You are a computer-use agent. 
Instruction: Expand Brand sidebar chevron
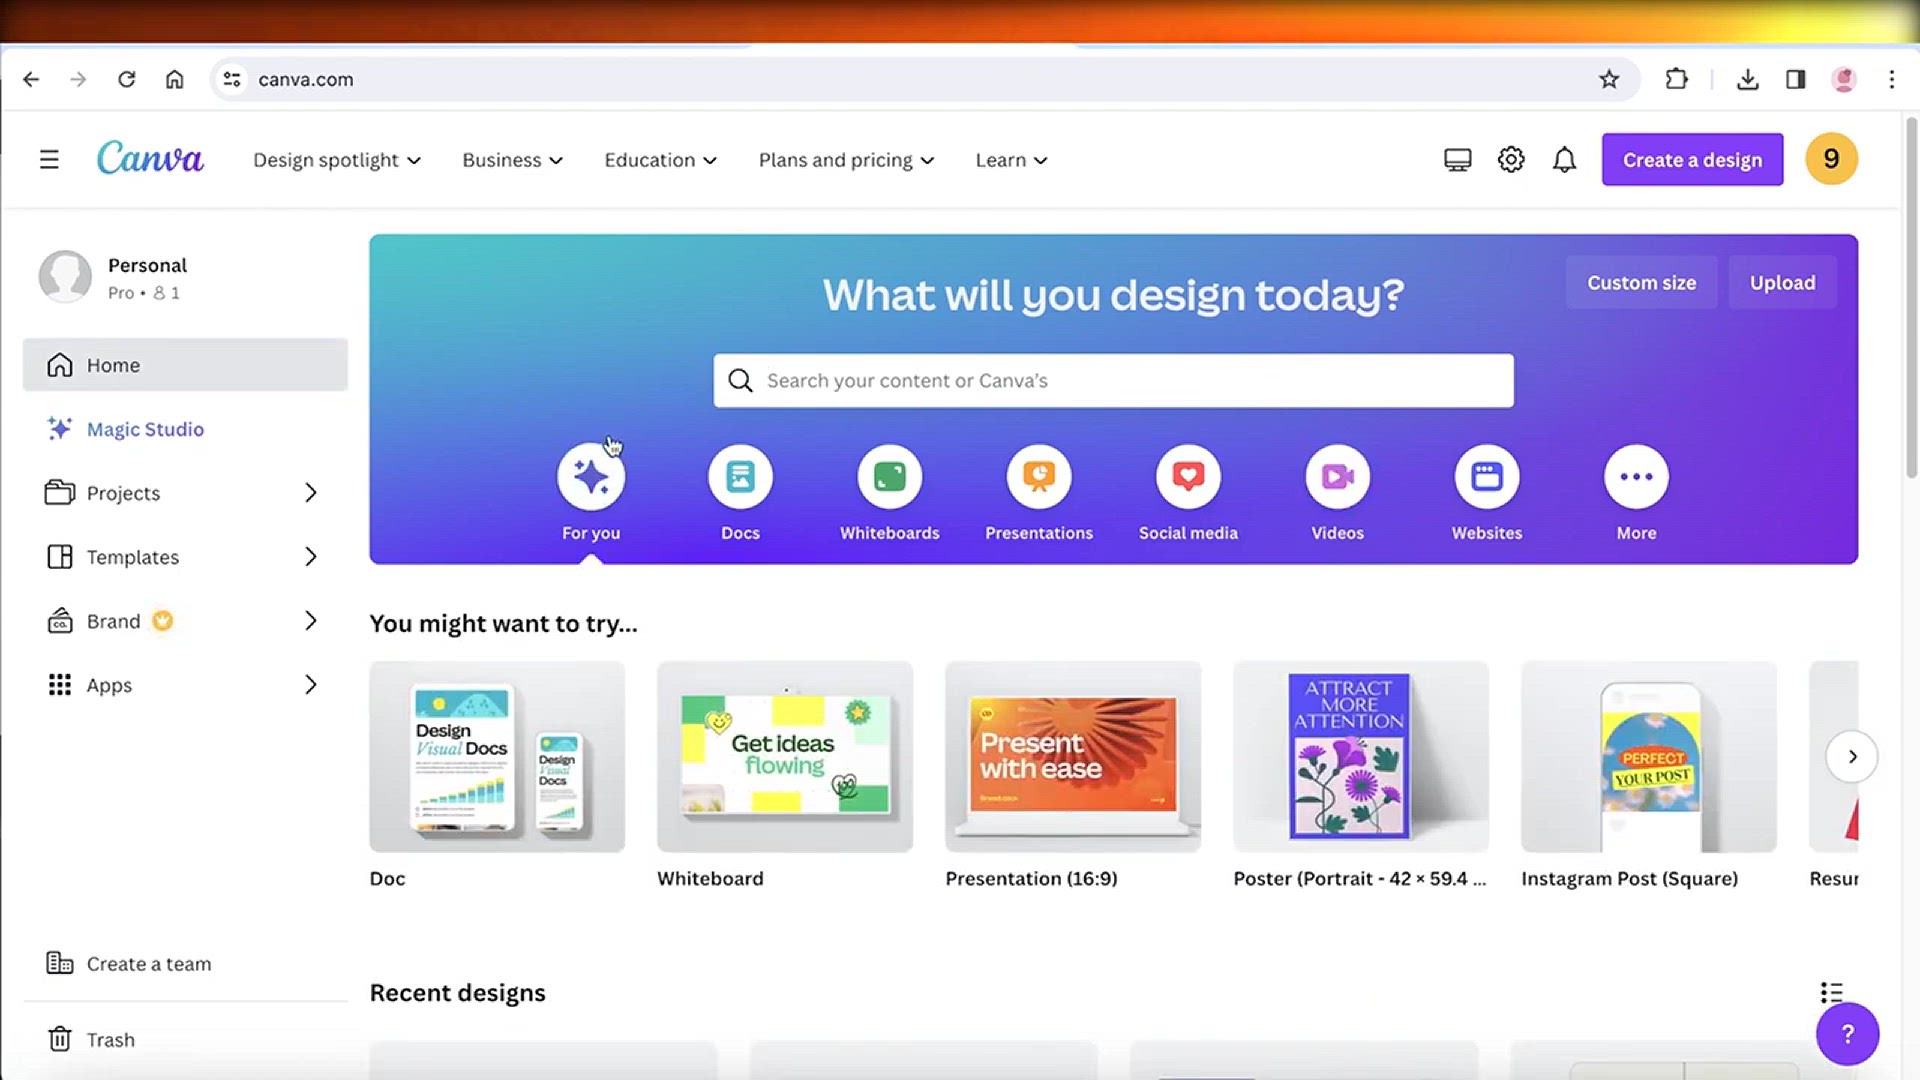tap(311, 621)
